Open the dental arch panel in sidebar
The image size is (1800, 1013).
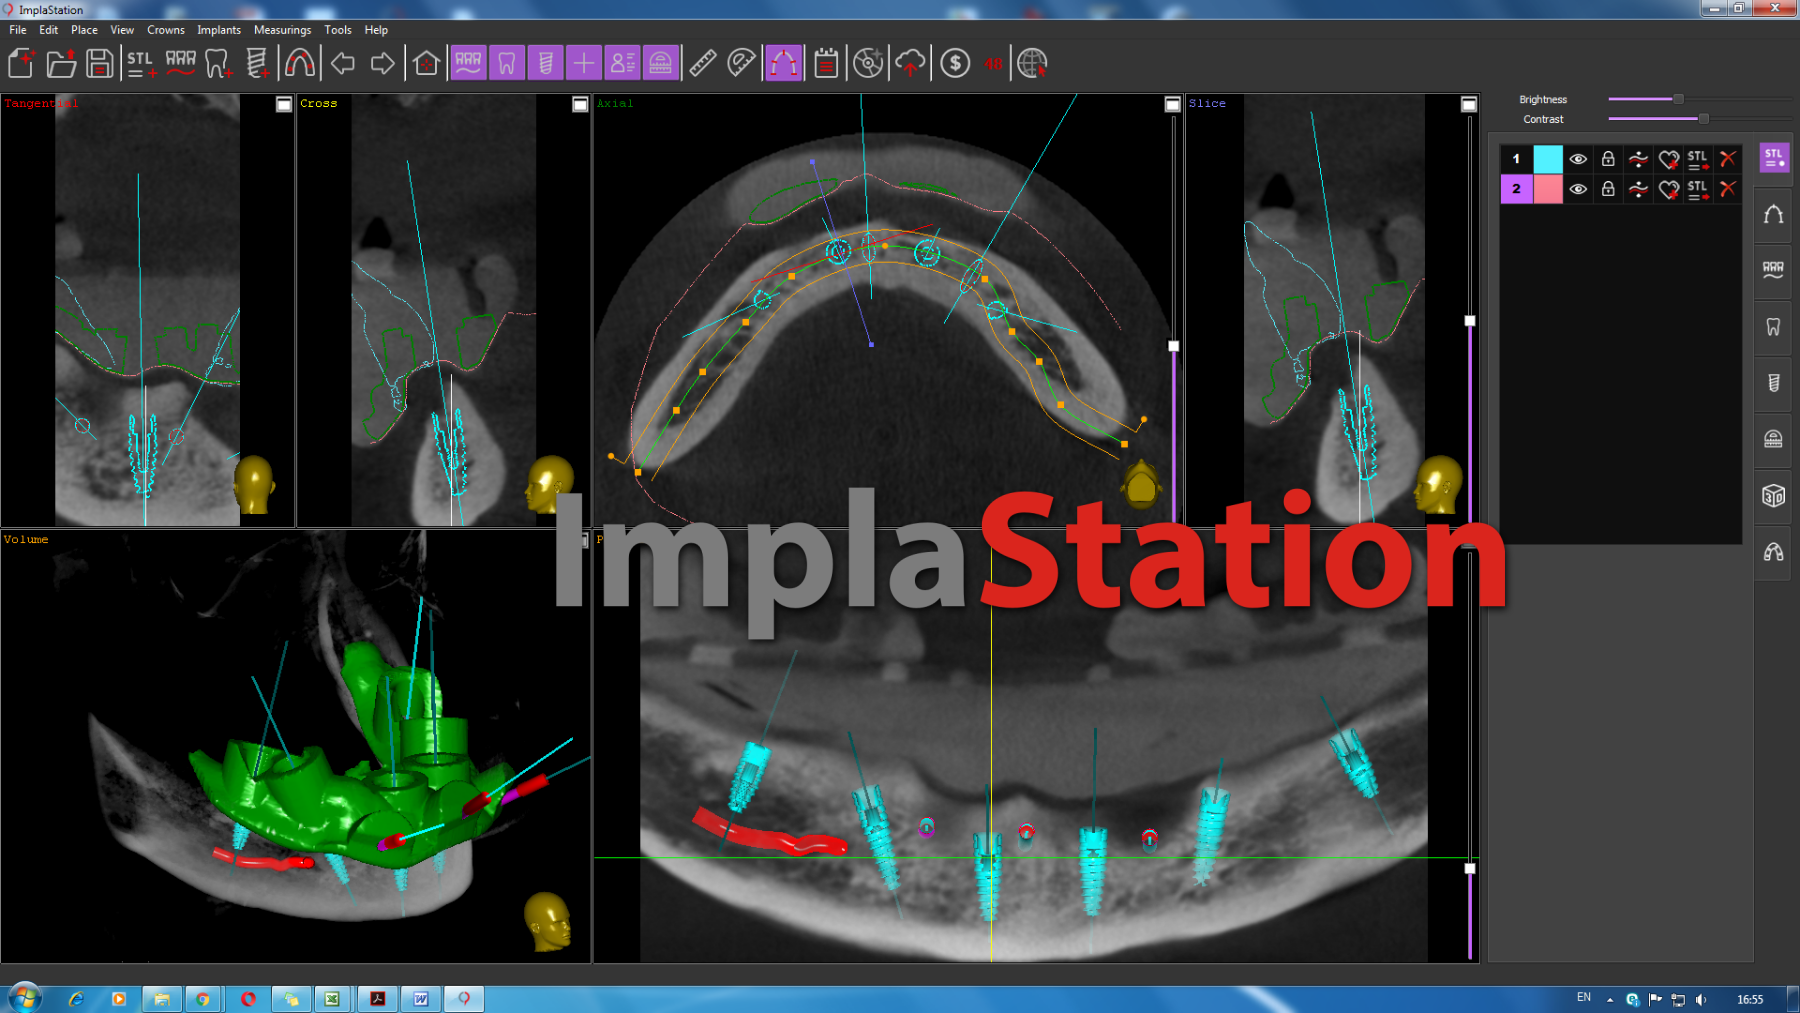tap(1774, 214)
